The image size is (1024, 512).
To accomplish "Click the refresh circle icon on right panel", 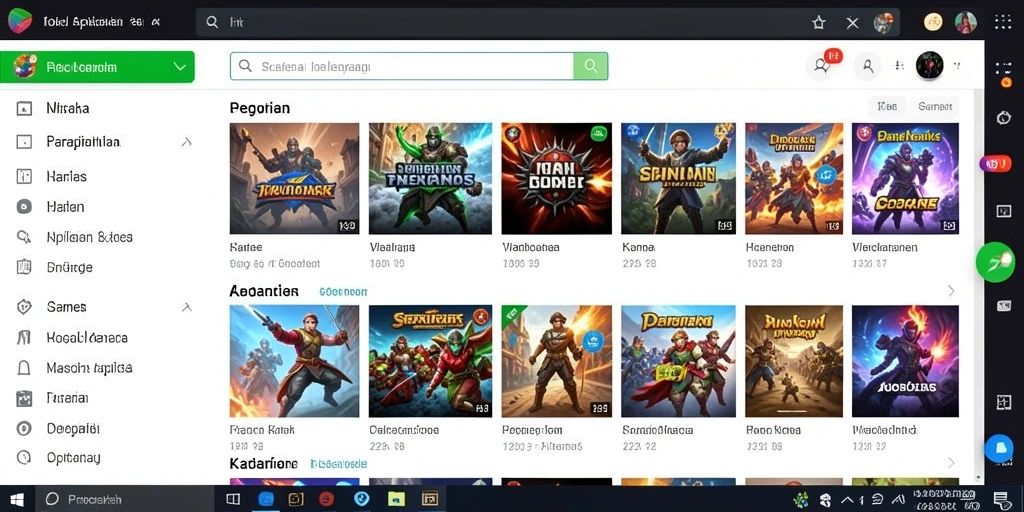I will [1004, 118].
